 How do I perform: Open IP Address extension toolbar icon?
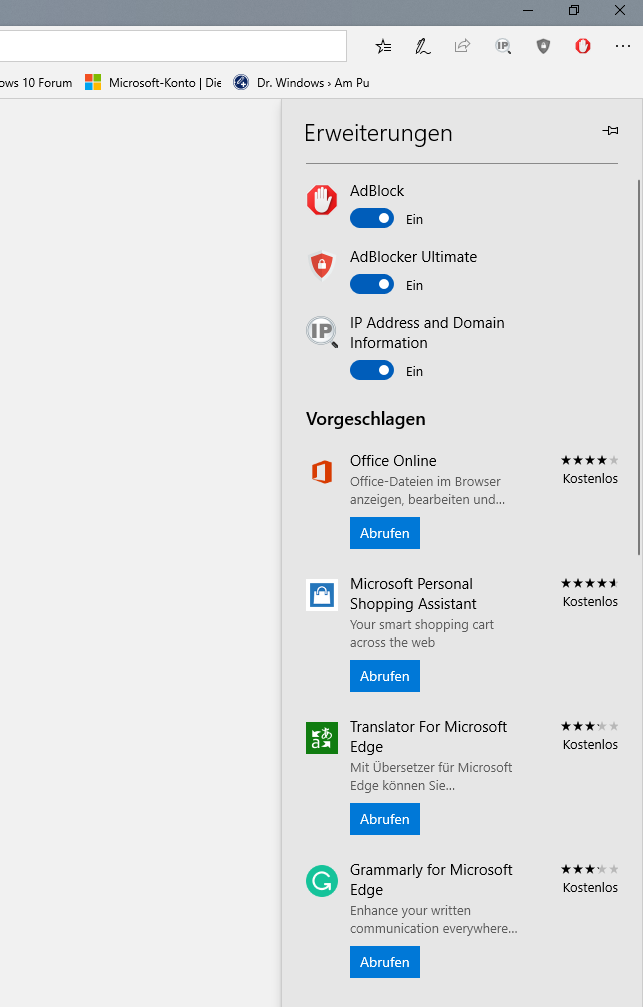click(503, 46)
